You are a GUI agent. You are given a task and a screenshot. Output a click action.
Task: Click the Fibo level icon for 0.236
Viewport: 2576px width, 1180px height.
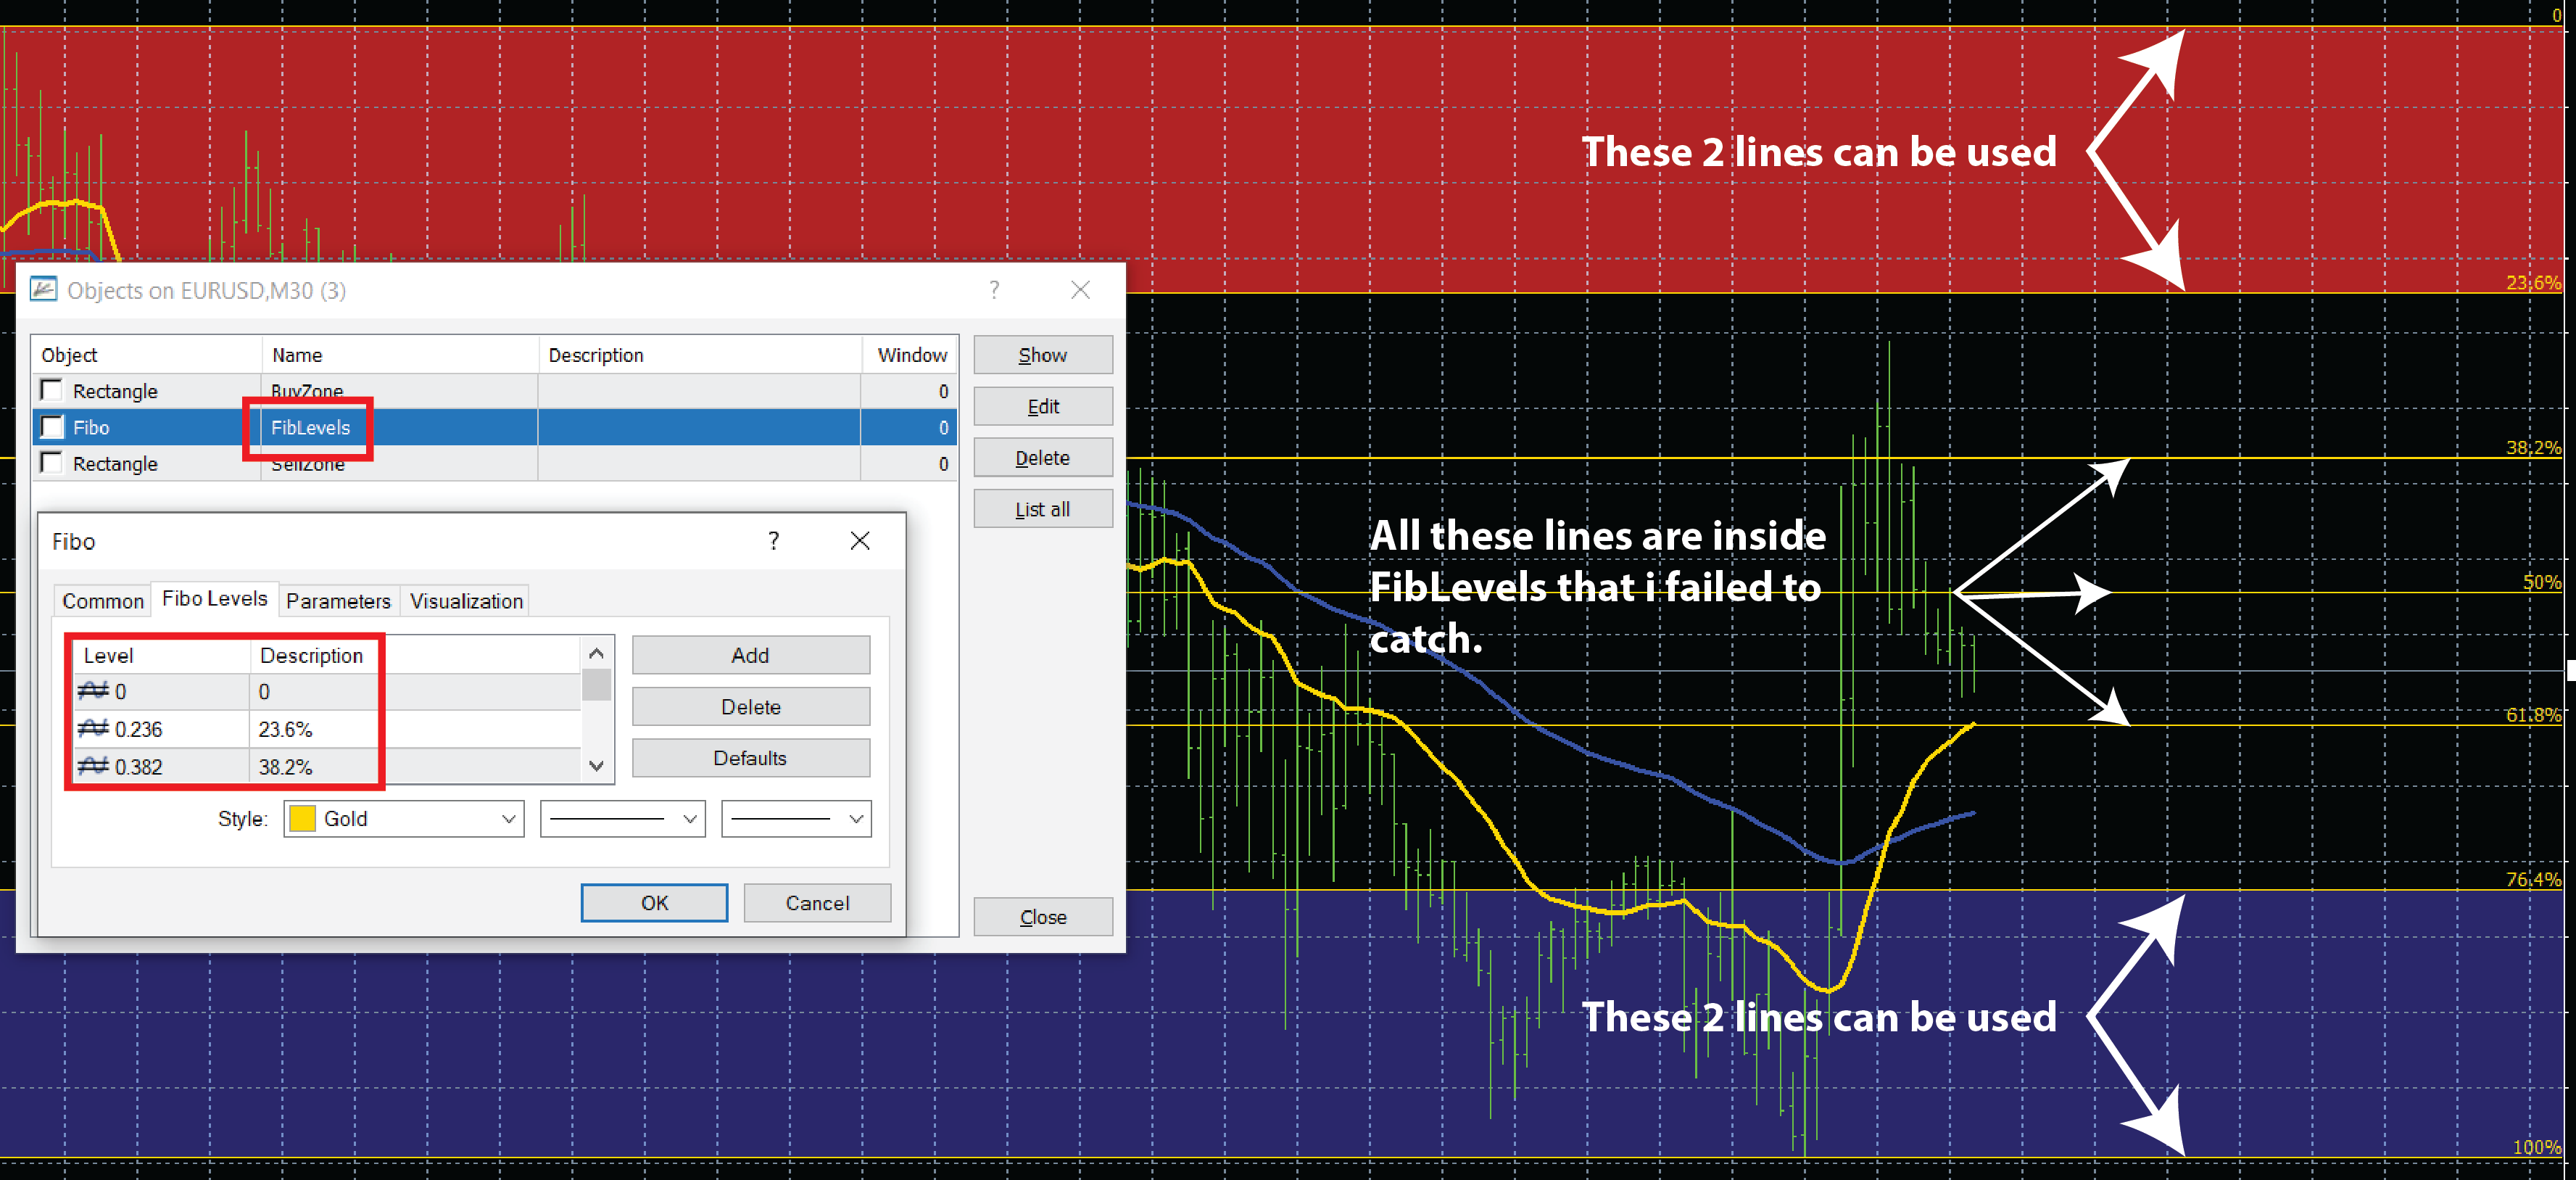[93, 729]
